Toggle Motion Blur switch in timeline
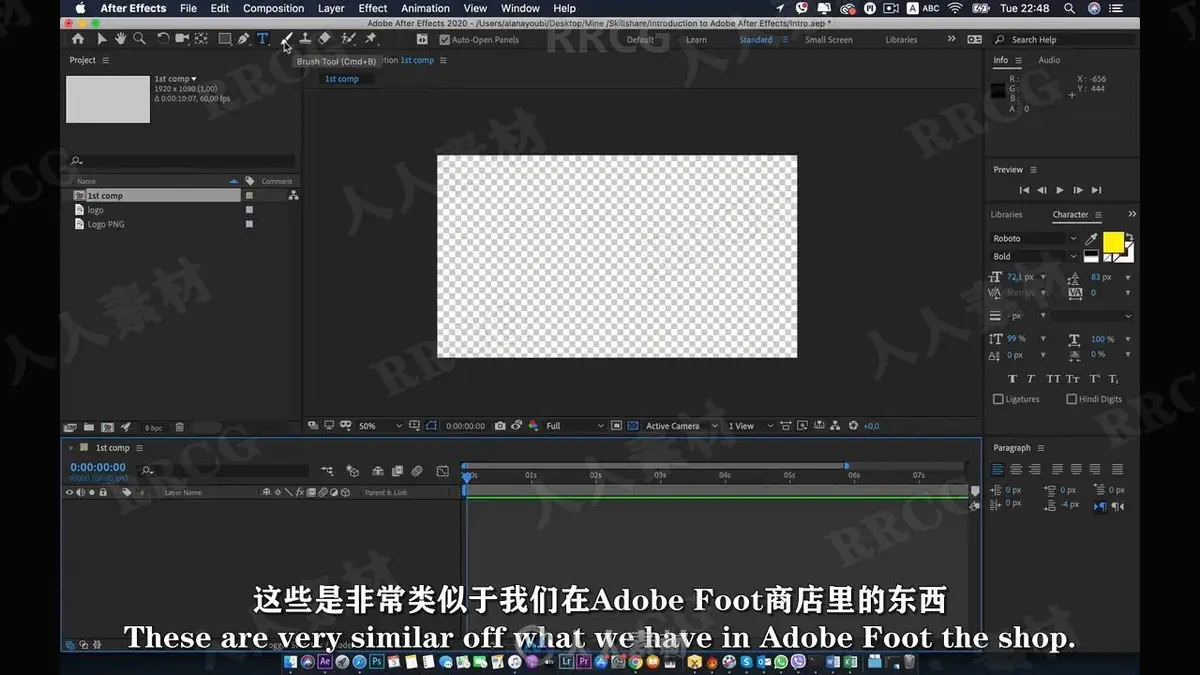Image resolution: width=1200 pixels, height=675 pixels. click(417, 470)
